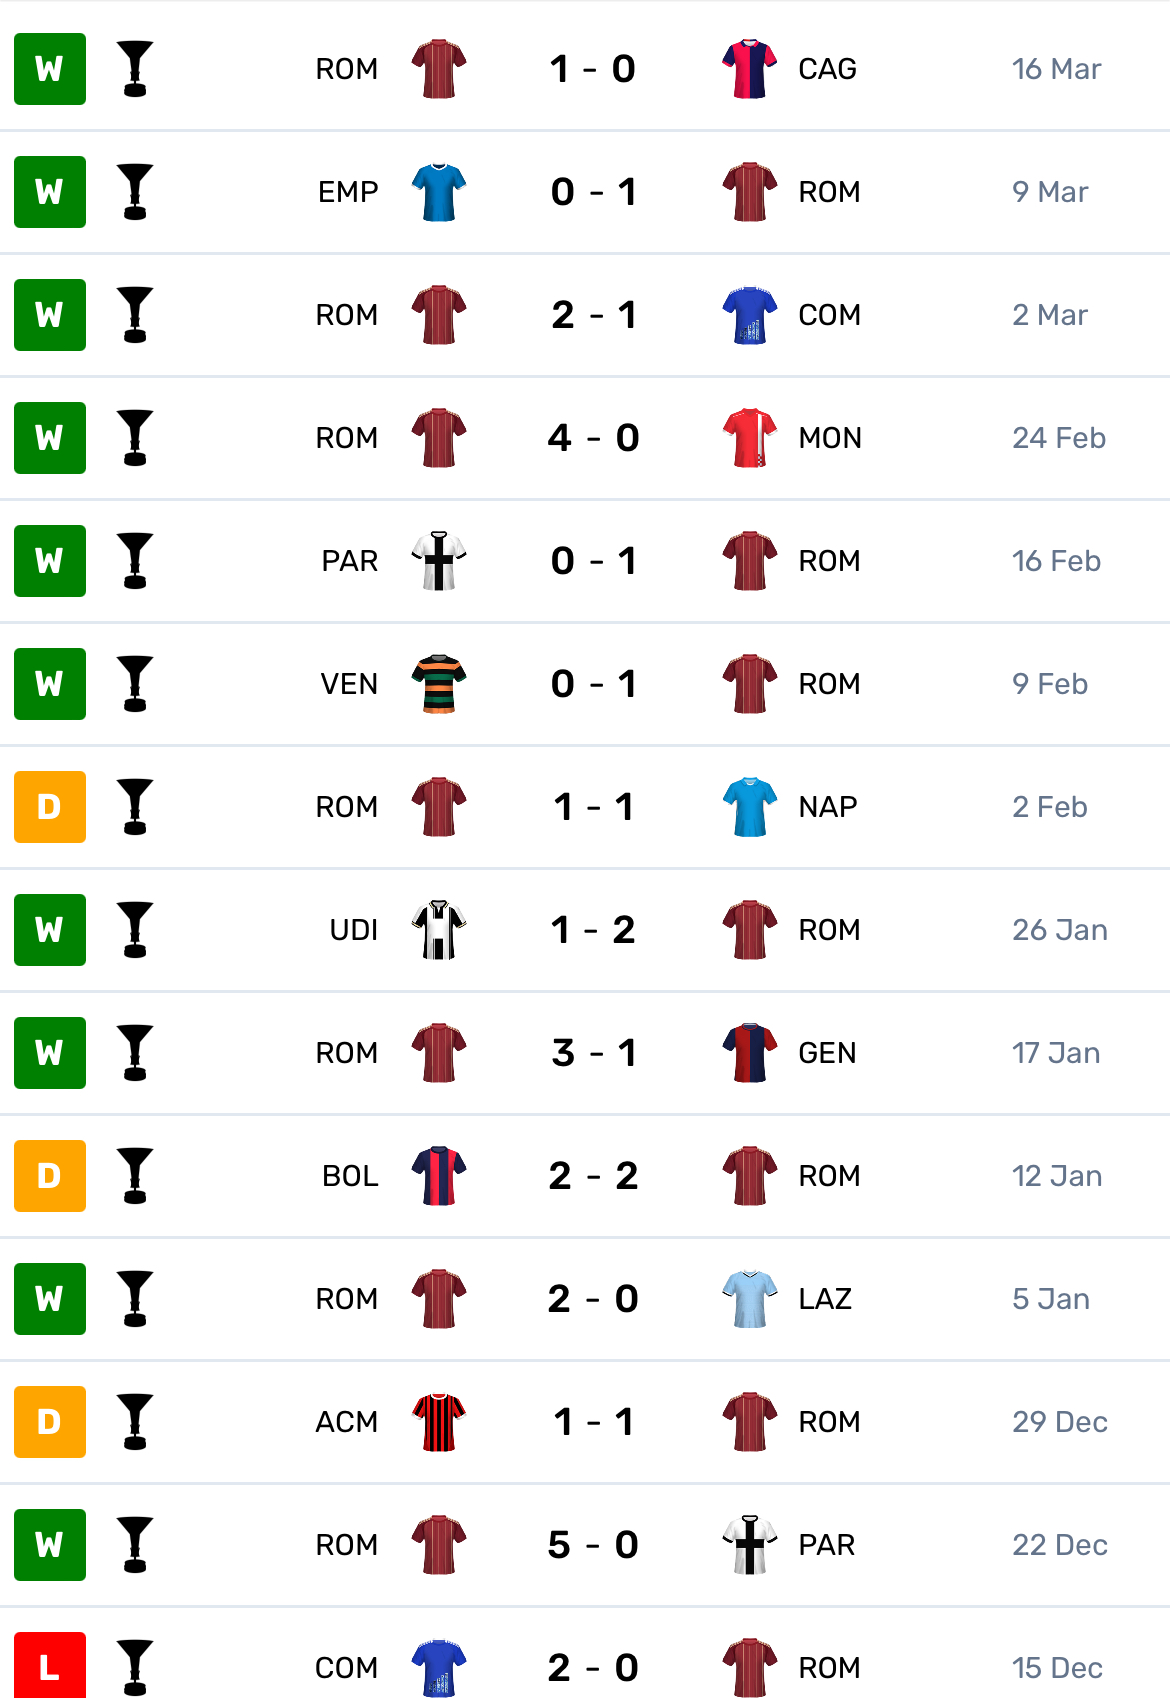Screen dimensions: 1170x1698
Task: Click green W badge for 16 Mar match
Action: [x=50, y=69]
